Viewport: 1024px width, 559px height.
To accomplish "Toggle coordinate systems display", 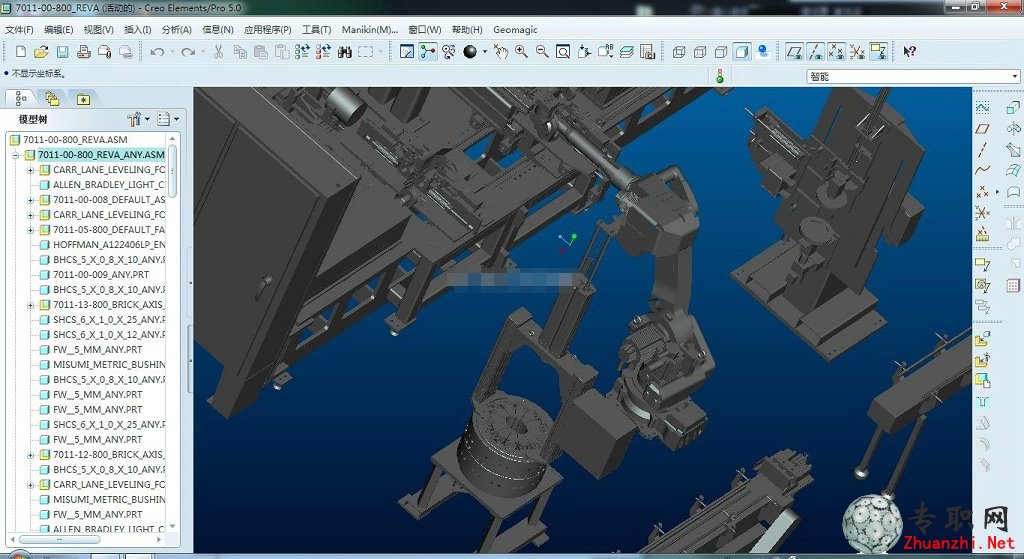I will 857,52.
